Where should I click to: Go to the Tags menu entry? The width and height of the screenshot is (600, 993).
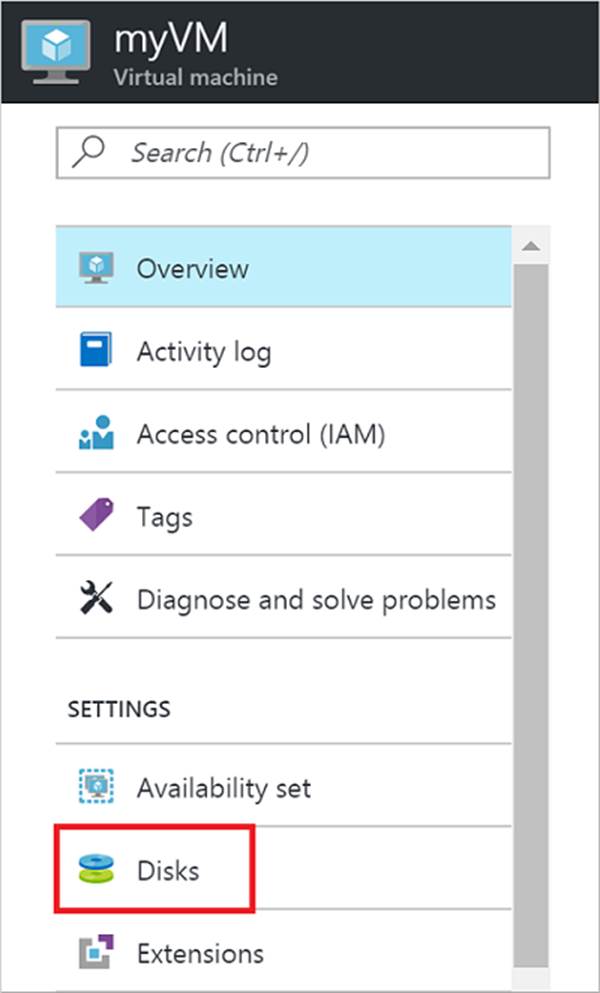tap(164, 517)
